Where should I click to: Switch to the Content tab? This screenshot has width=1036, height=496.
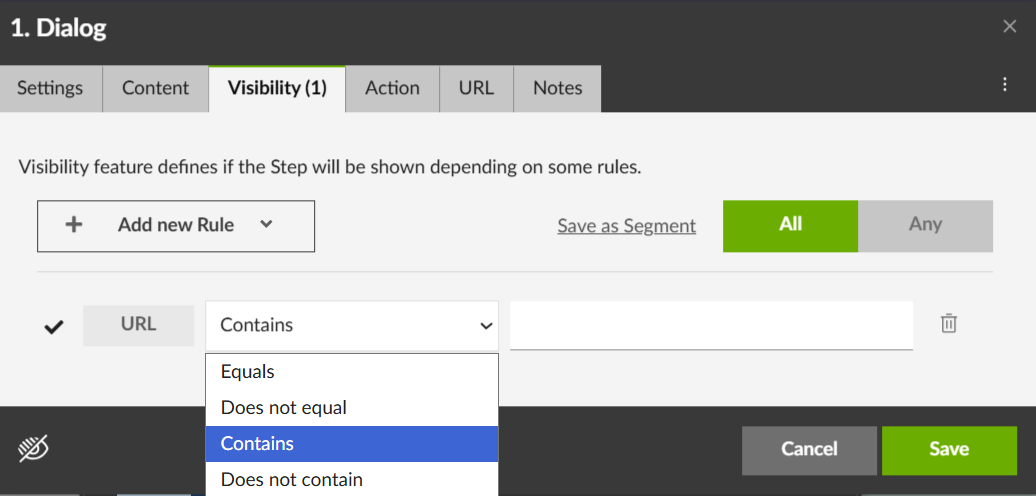pyautogui.click(x=155, y=88)
